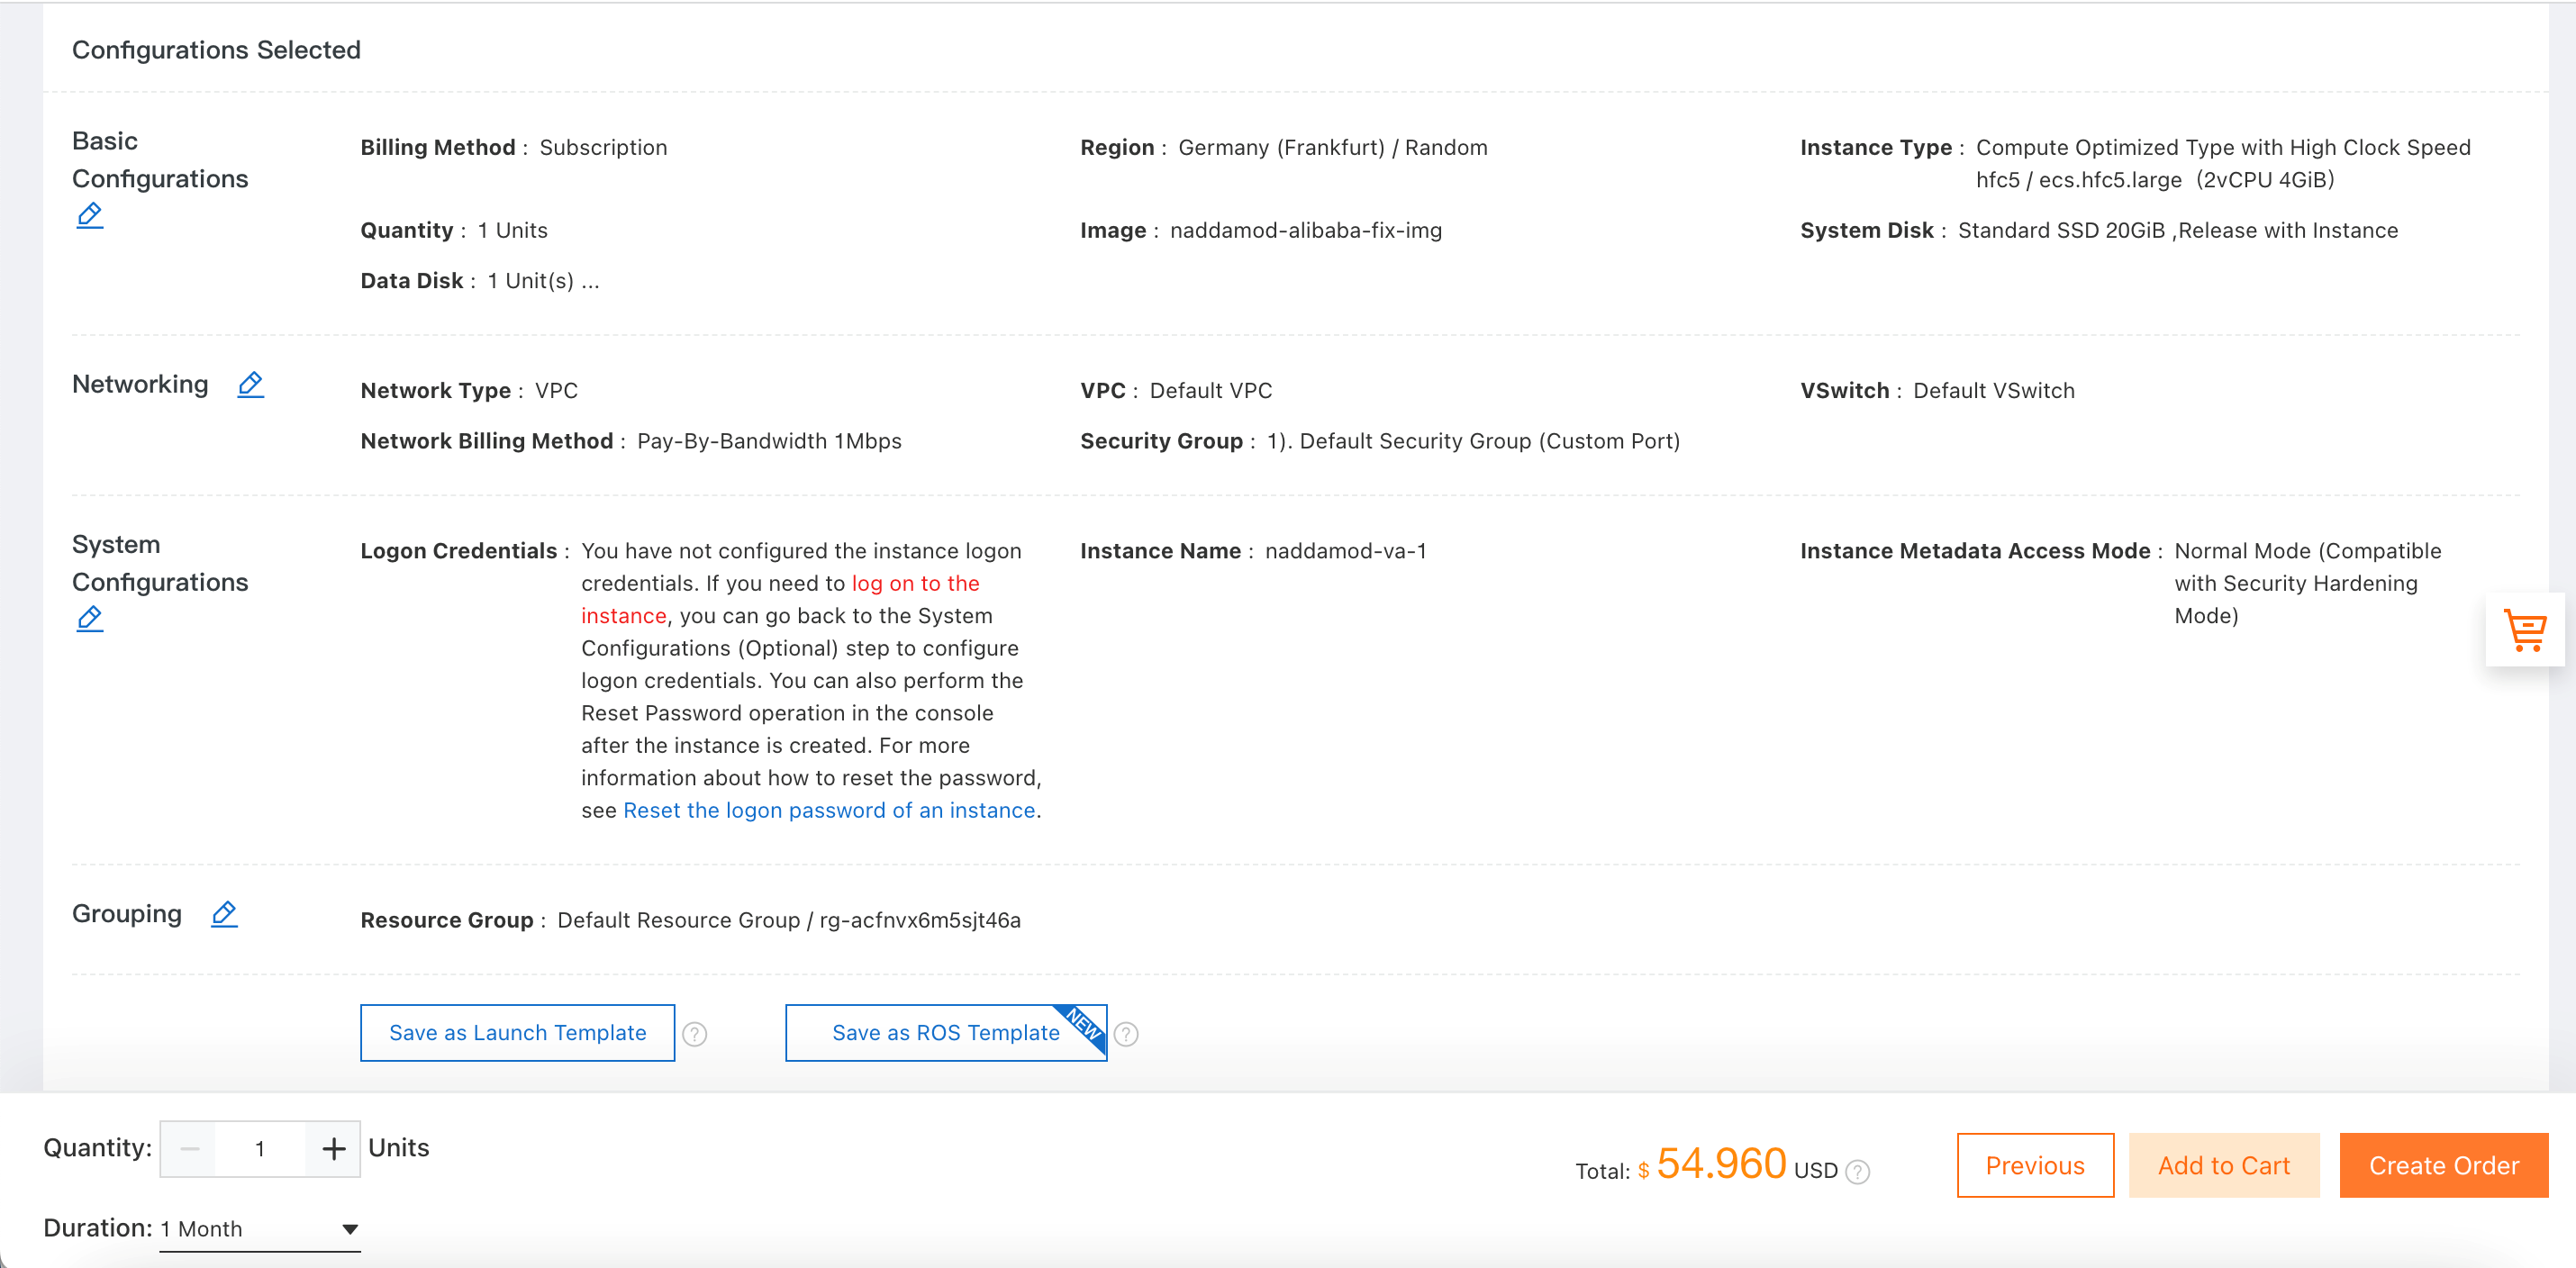Click the Add to Cart button
Viewport: 2576px width, 1268px height.
2224,1166
